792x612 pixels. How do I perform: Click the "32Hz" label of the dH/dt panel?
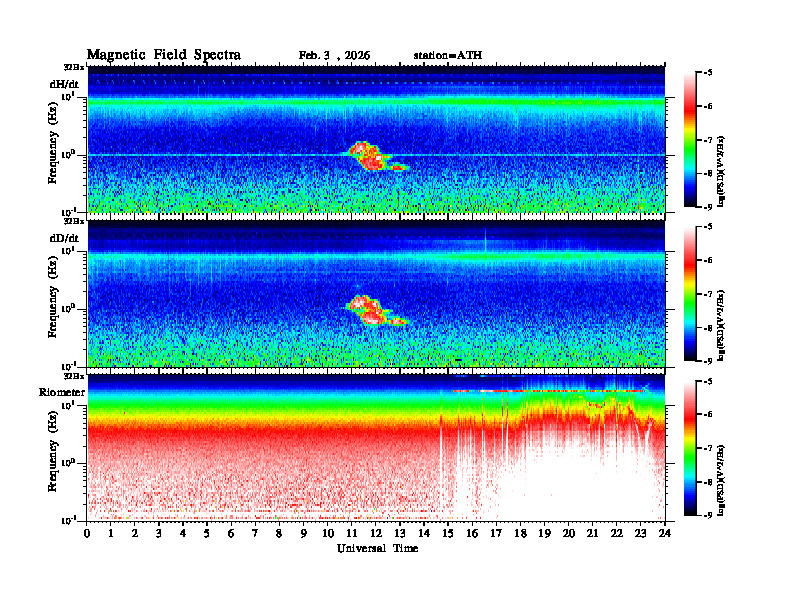tap(74, 67)
